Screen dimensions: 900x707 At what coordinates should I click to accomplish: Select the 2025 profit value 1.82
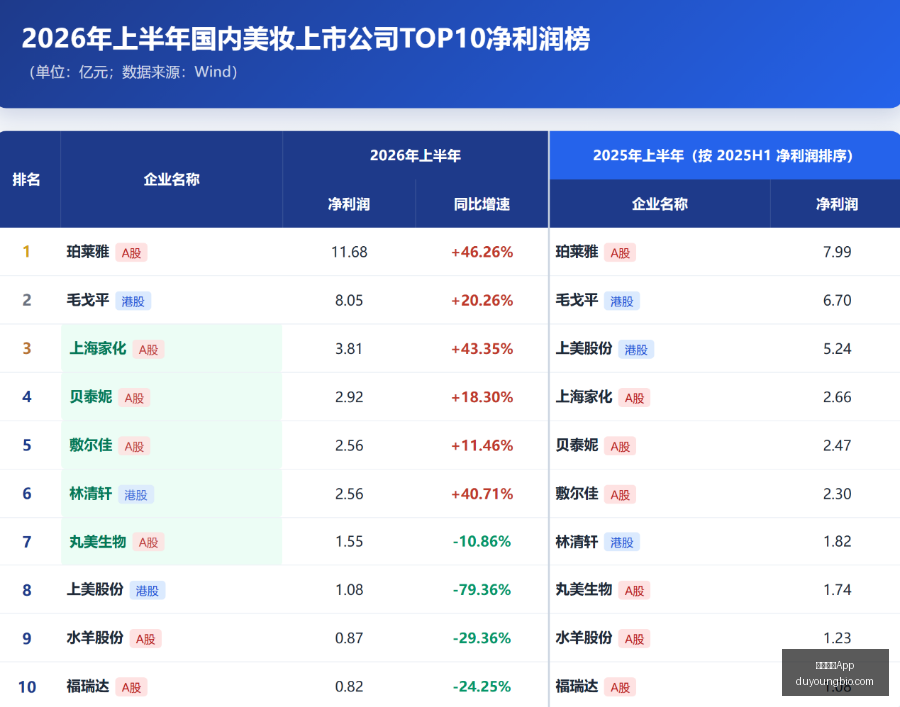click(837, 541)
